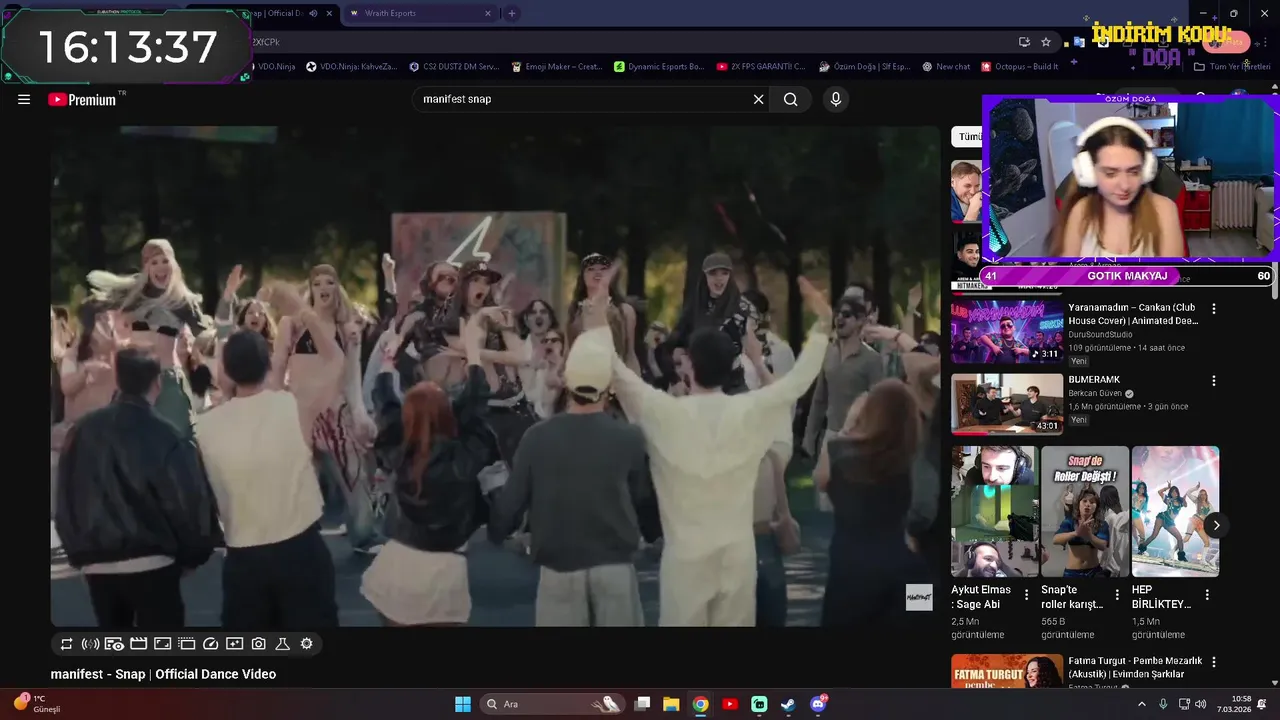
Task: Start voice search with microphone
Action: [x=836, y=99]
